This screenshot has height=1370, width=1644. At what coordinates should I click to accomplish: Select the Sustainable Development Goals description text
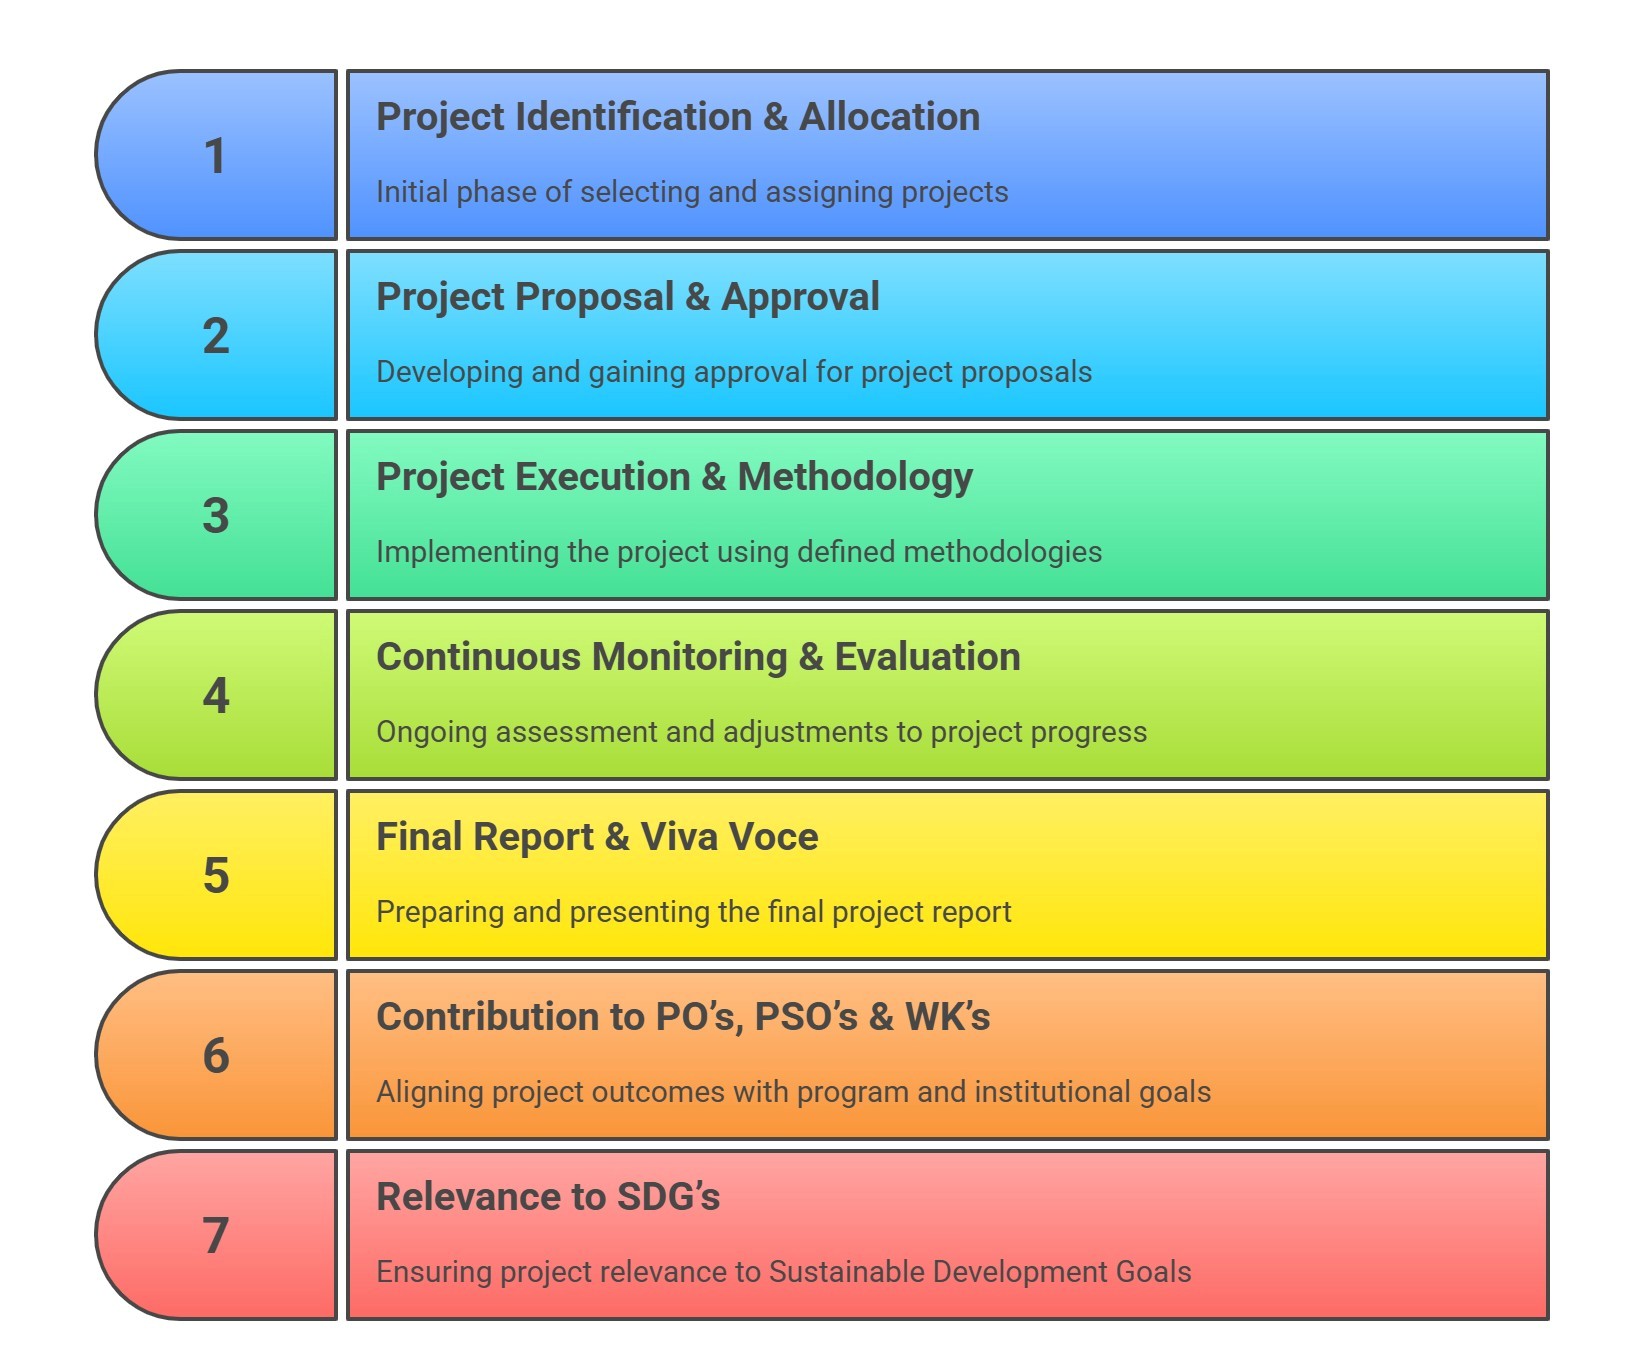tap(784, 1272)
